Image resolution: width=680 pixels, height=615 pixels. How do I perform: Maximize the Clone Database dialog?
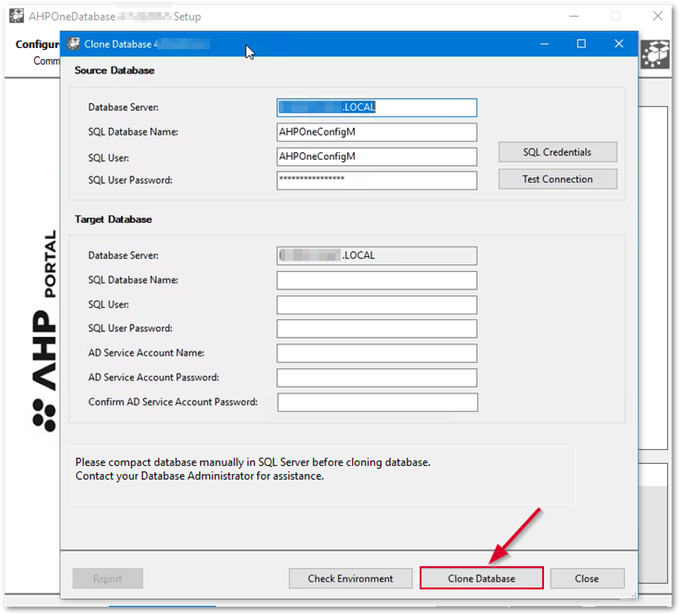[581, 44]
